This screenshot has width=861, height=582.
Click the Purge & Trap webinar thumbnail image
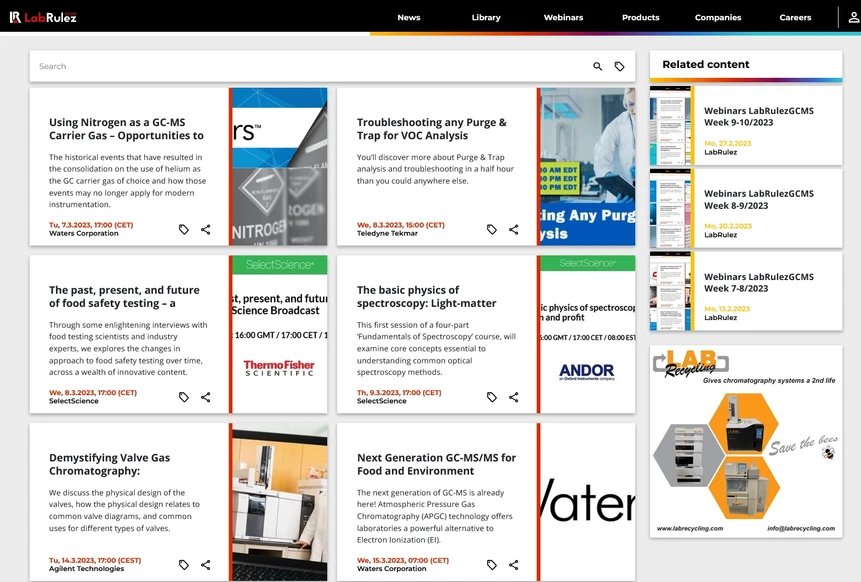pos(588,166)
